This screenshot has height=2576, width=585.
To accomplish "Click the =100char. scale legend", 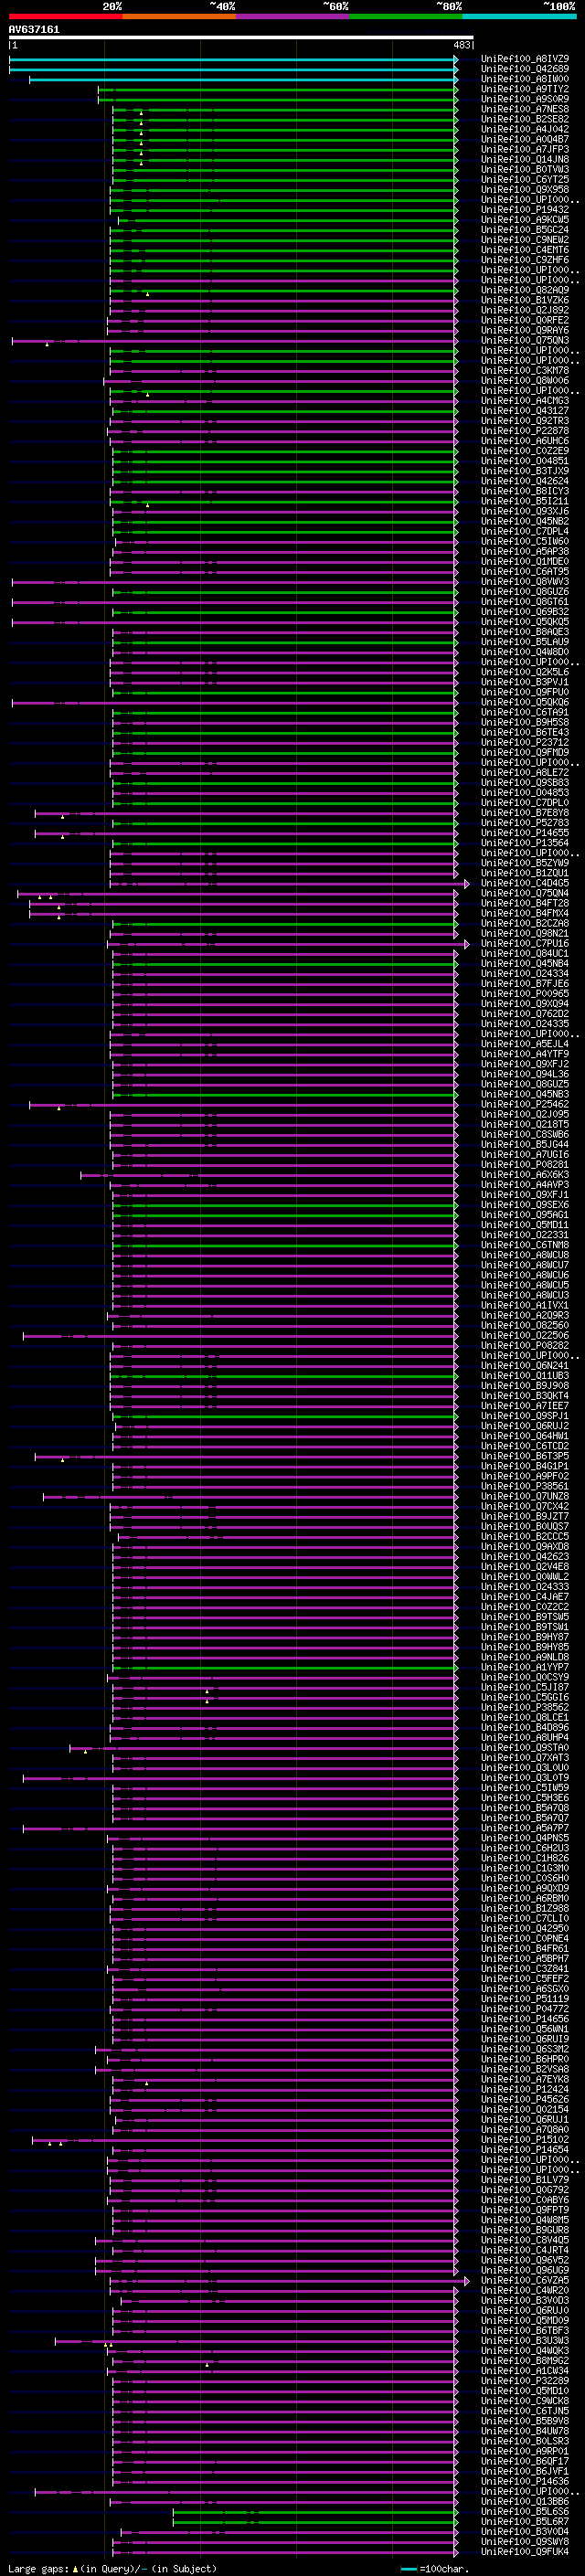I will (x=436, y=2568).
